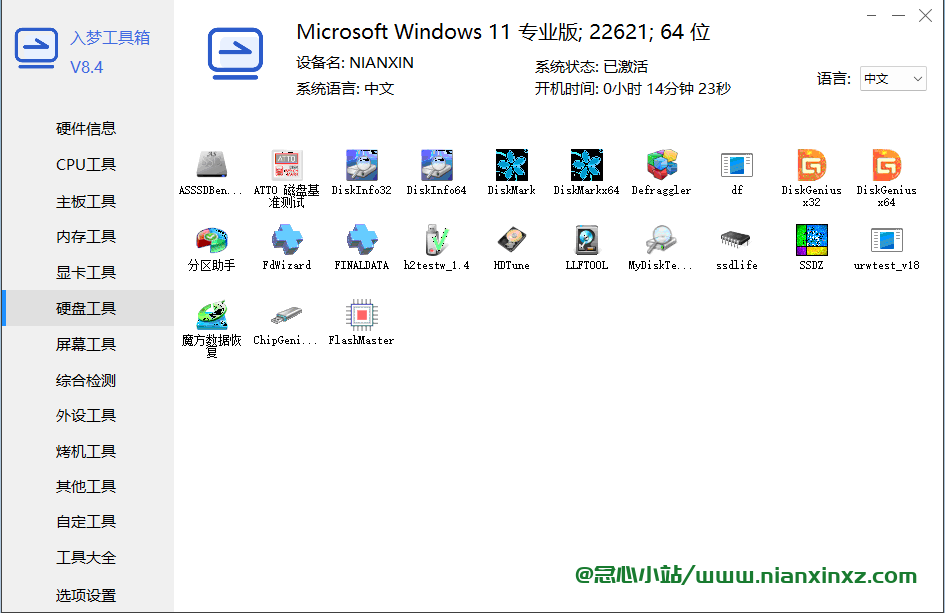Click the 开机时间 uptime text

coord(633,89)
